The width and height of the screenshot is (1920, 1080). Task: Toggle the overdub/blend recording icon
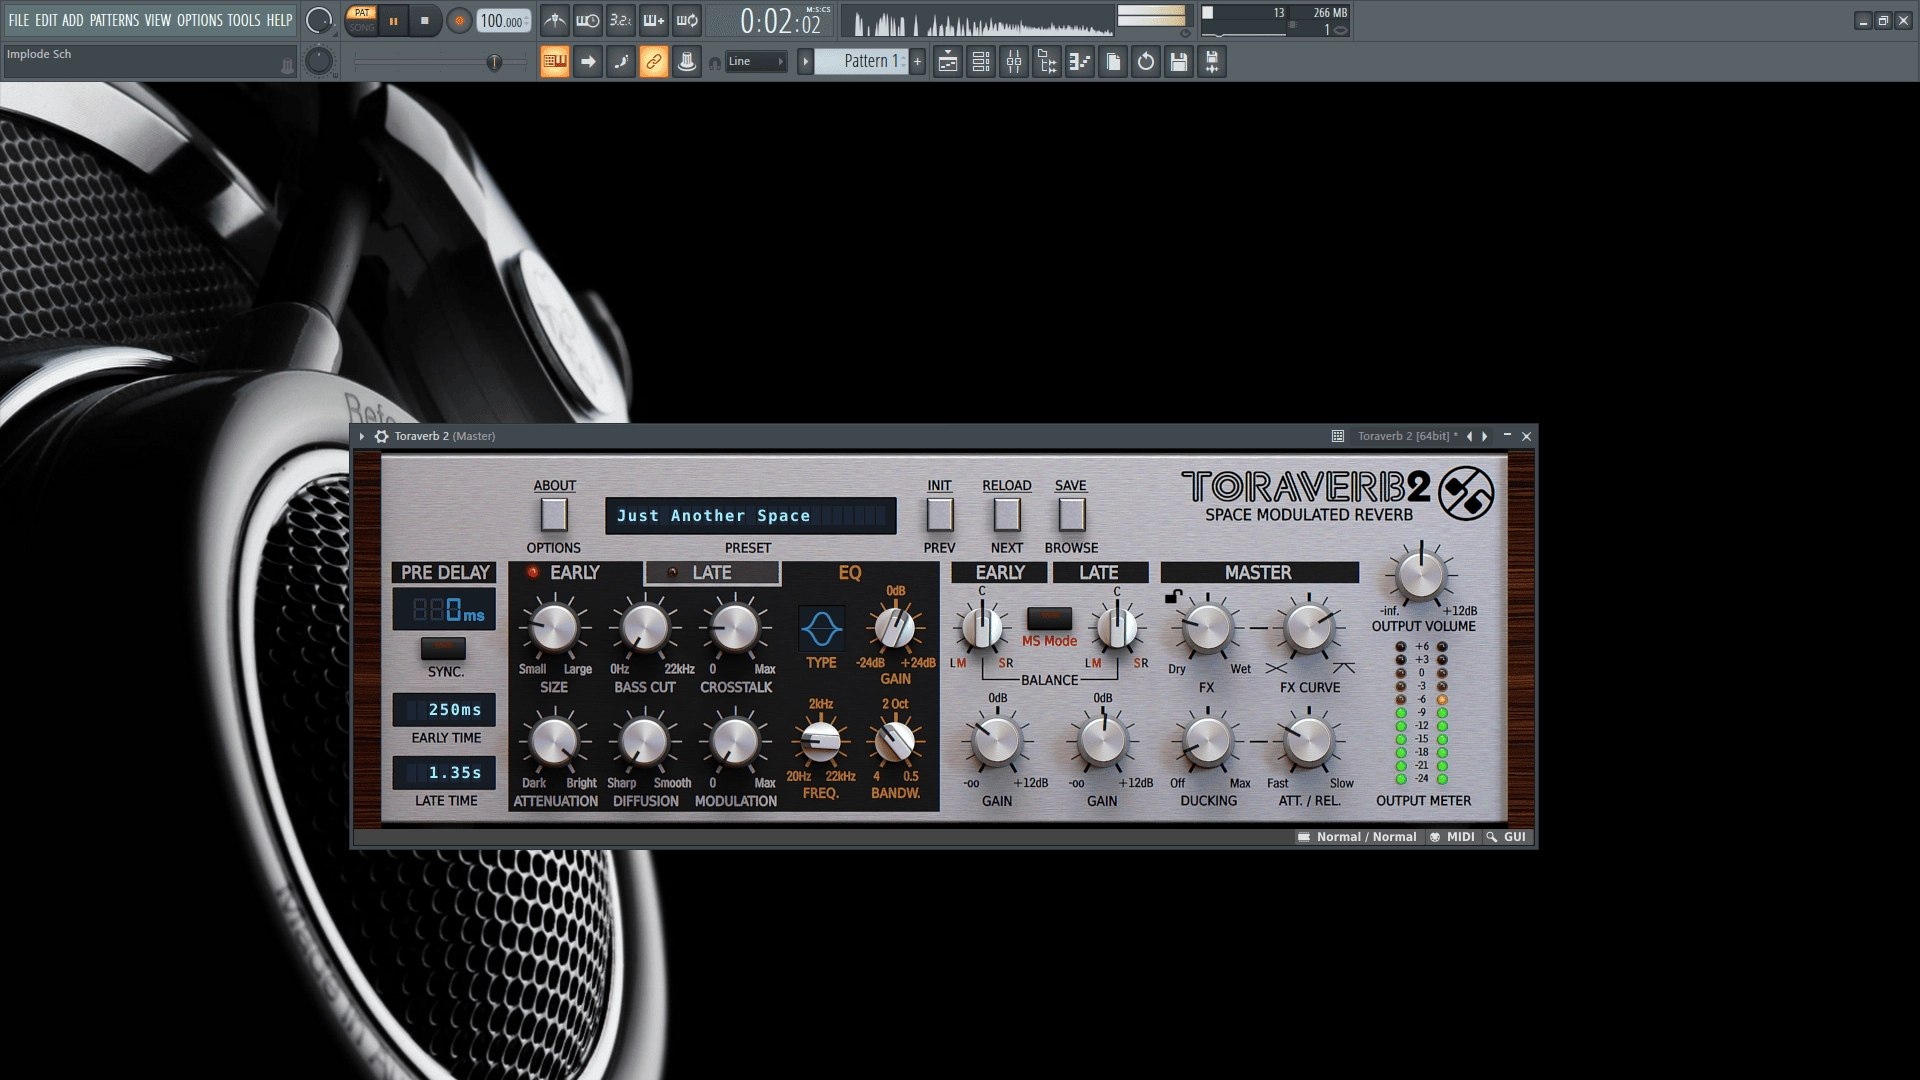tap(654, 20)
